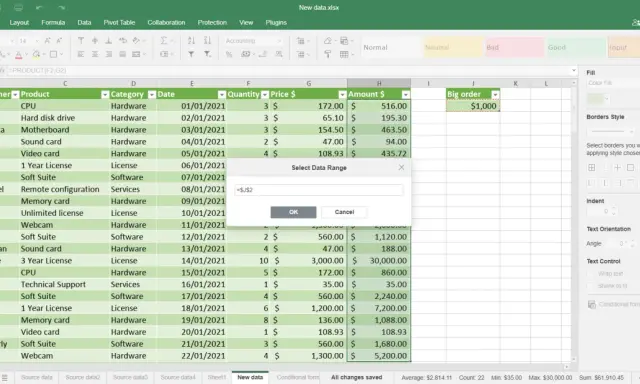Print file icon in title bar
640x384 pixels.
click(x=18, y=7)
